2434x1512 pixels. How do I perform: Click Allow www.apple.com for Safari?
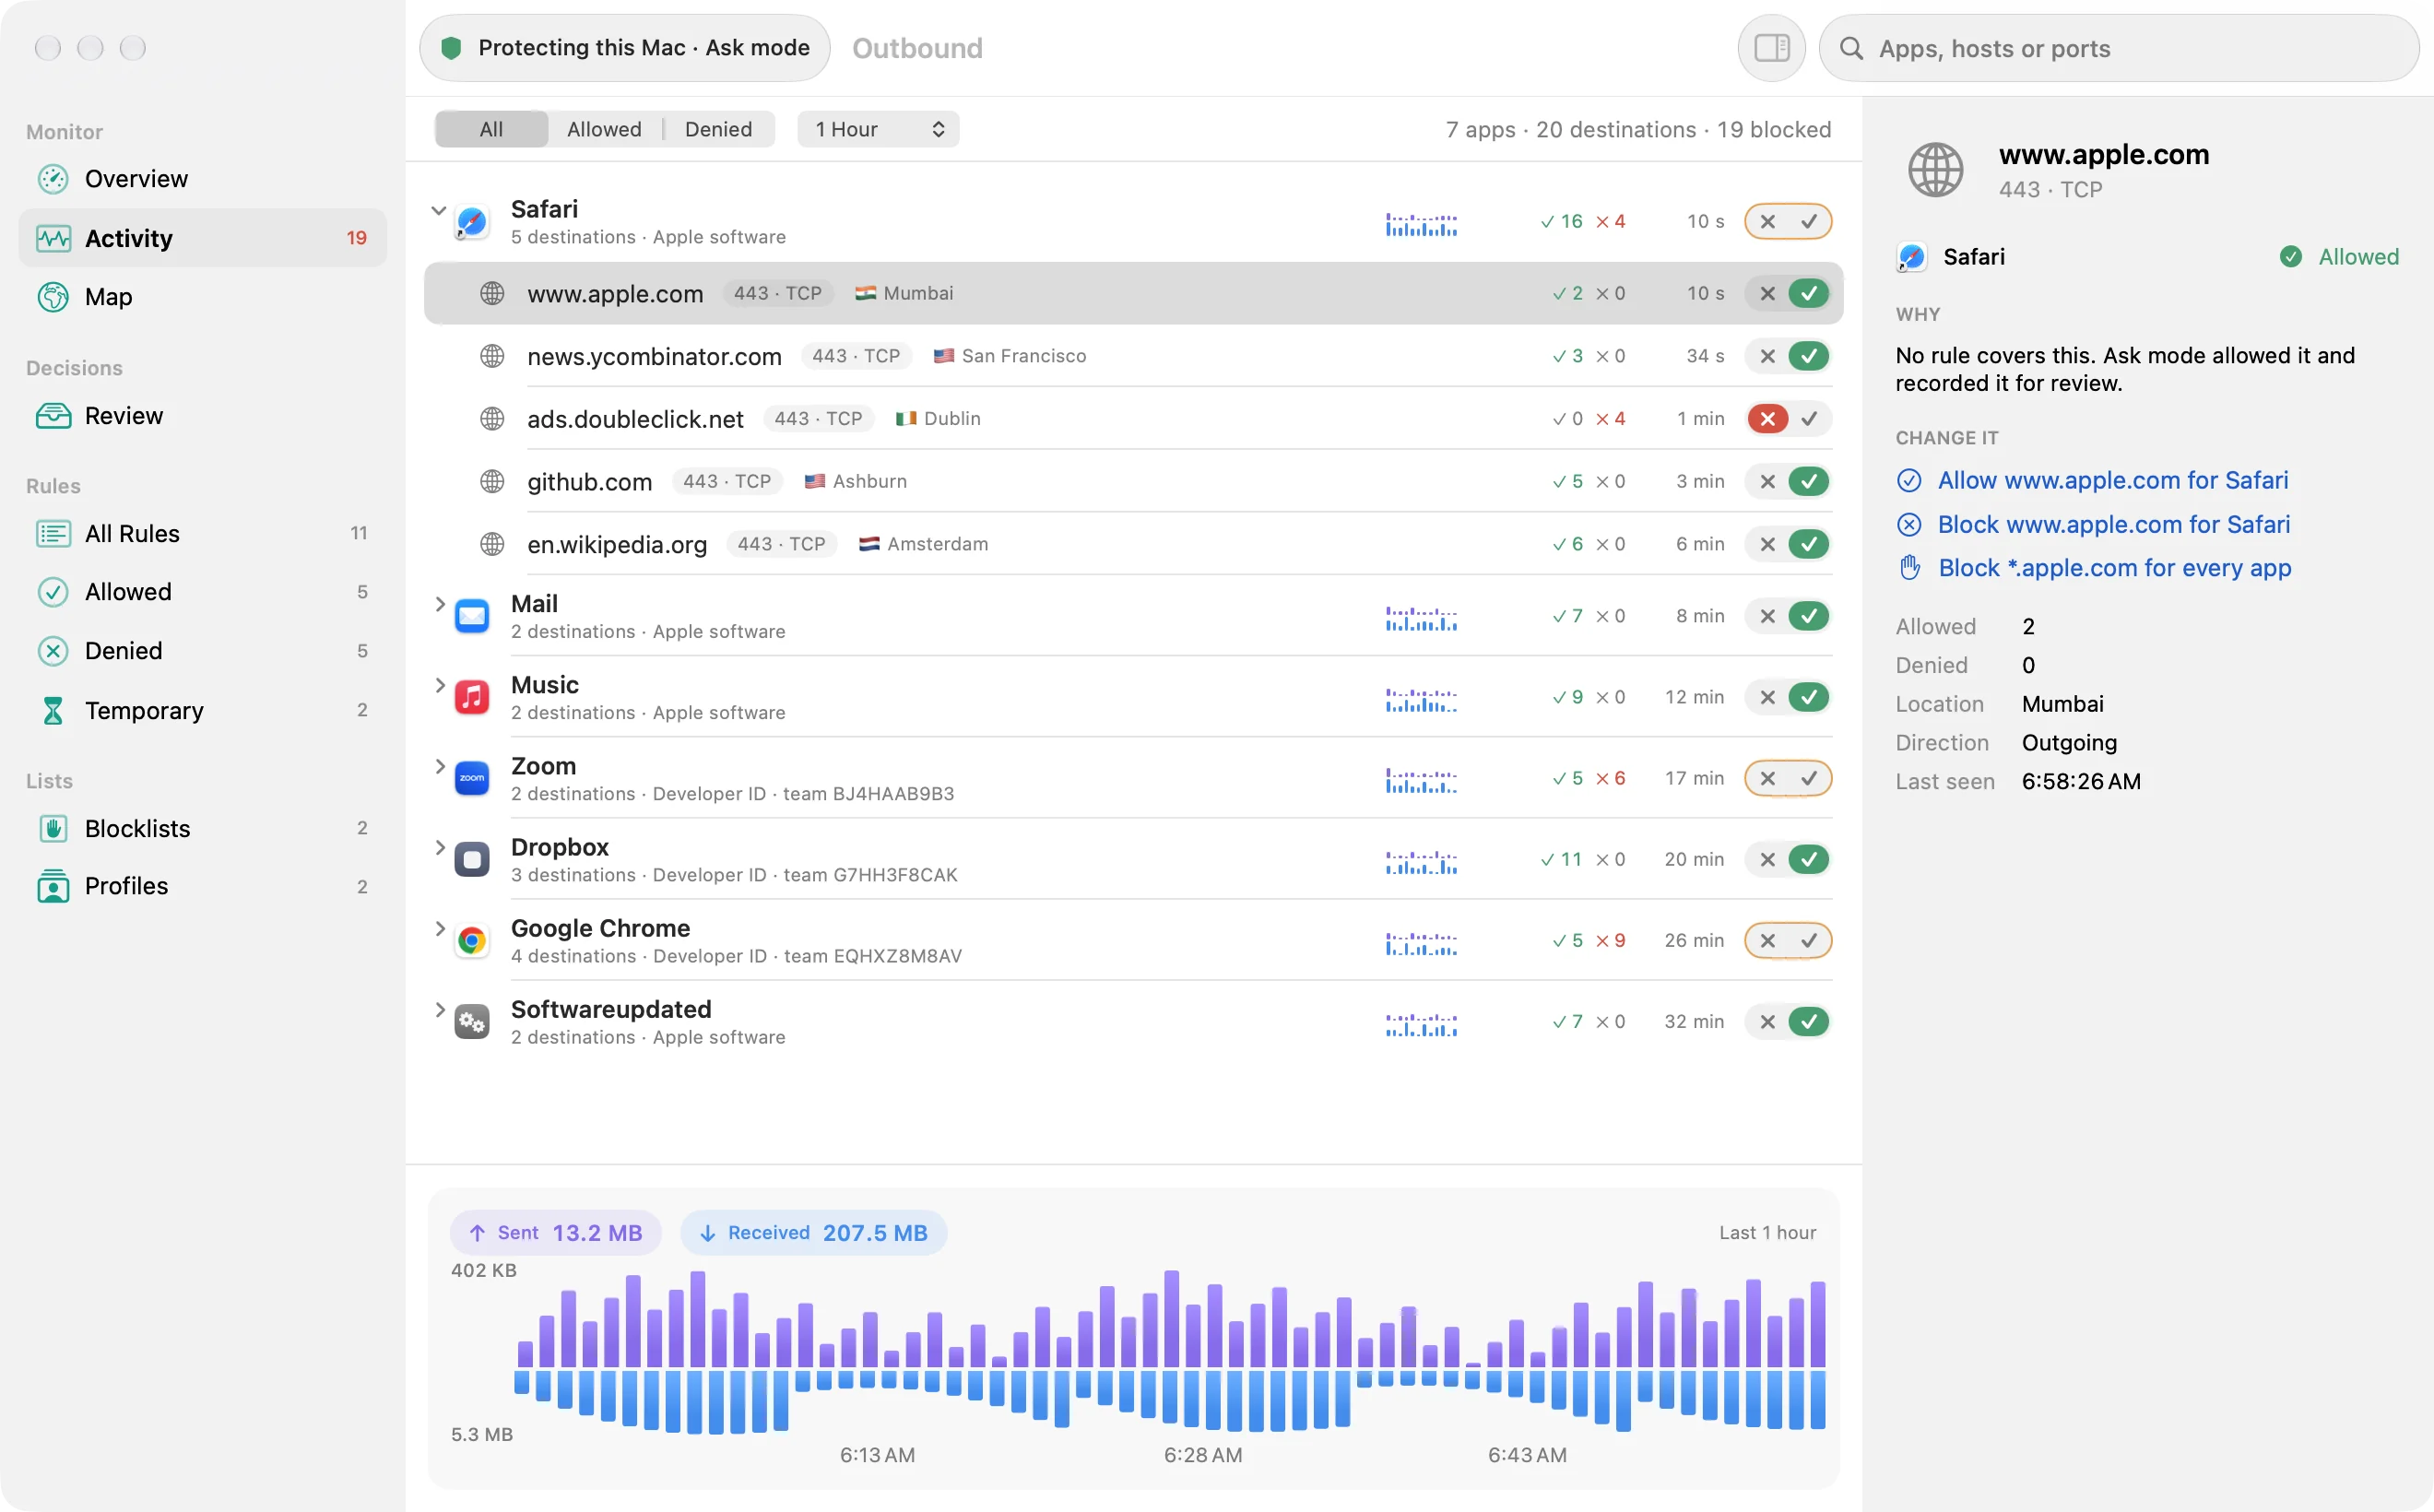click(2092, 480)
